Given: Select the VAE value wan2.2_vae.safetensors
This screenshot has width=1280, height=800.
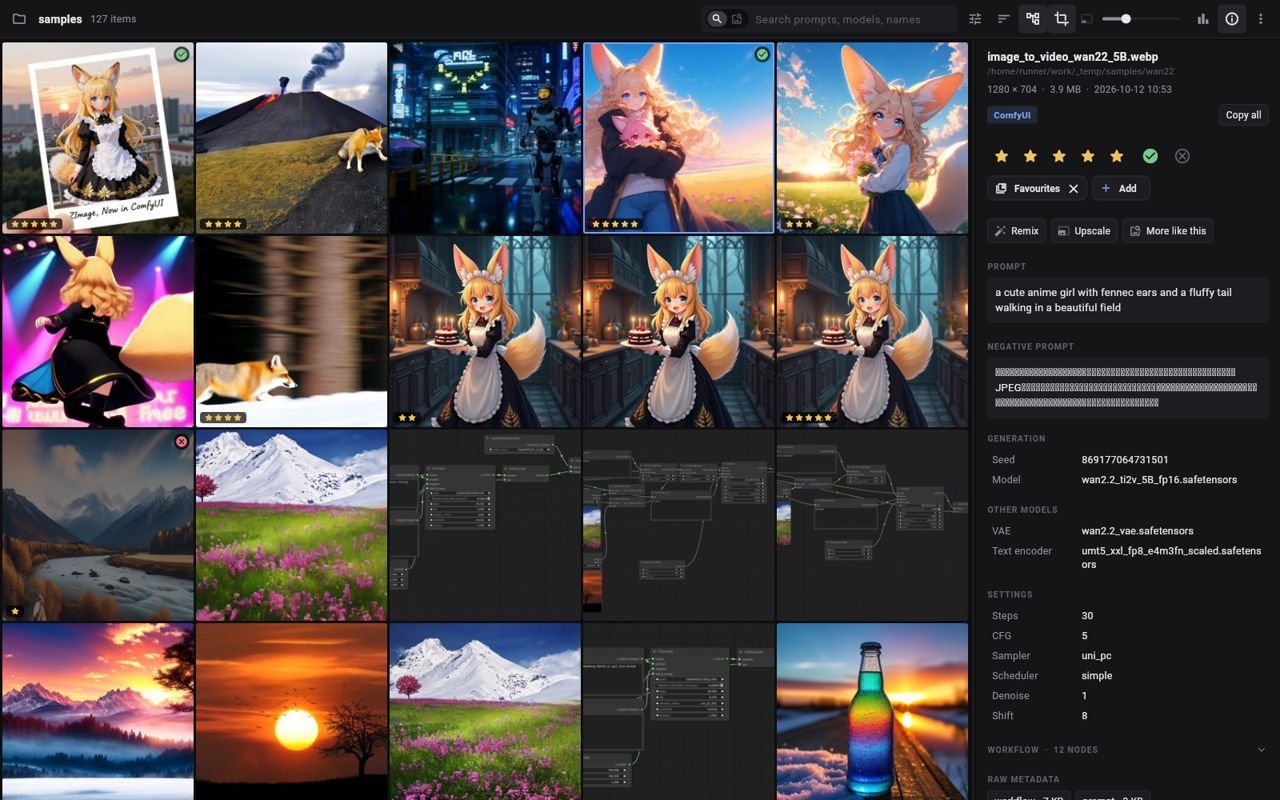Looking at the screenshot, I should (x=1137, y=531).
